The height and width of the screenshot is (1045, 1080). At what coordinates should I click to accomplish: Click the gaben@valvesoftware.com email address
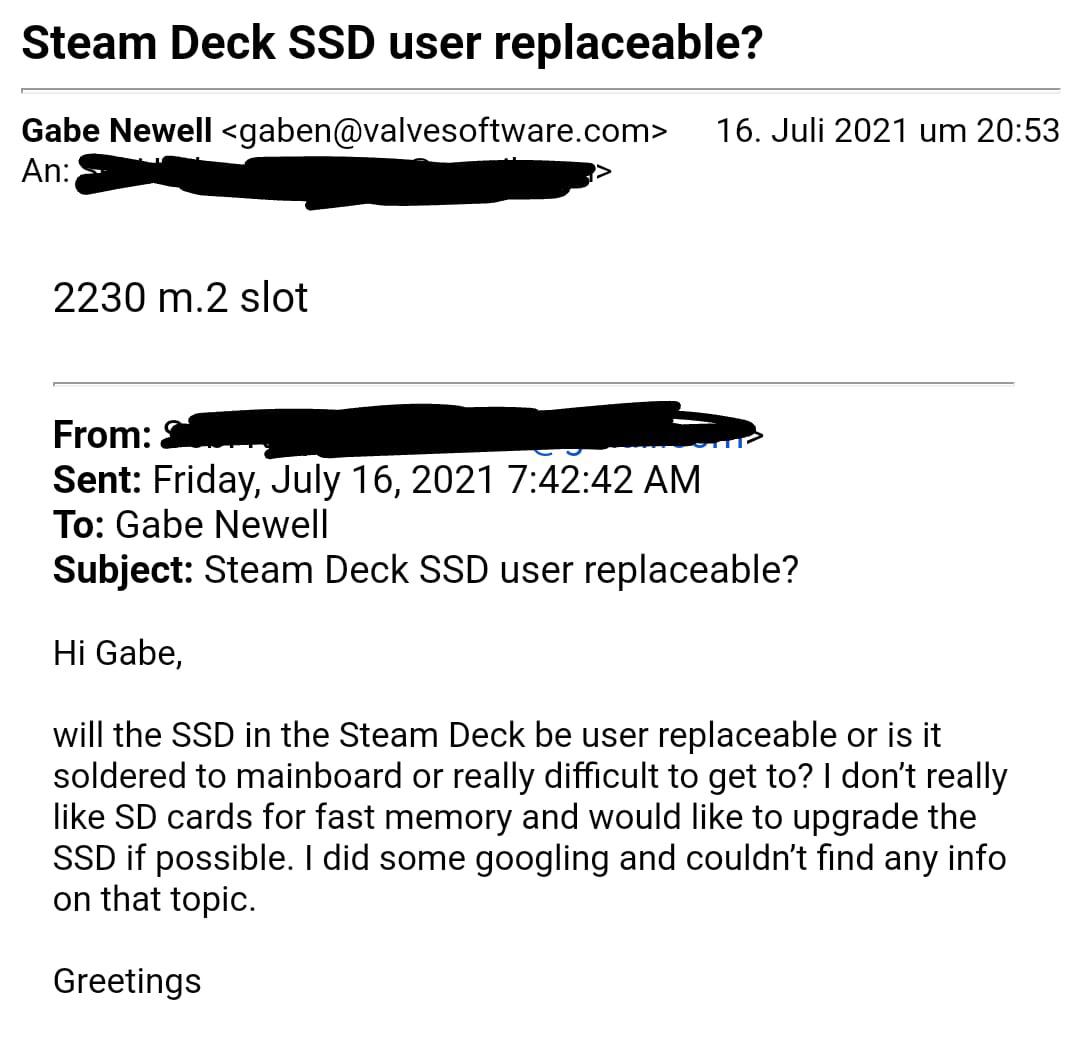click(x=443, y=131)
